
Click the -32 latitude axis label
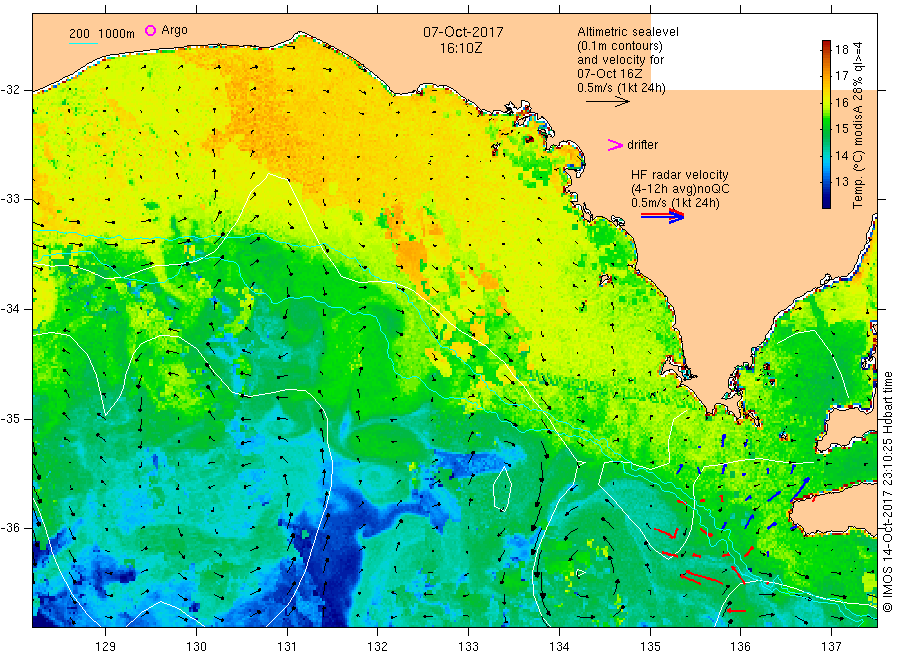(x=10, y=90)
